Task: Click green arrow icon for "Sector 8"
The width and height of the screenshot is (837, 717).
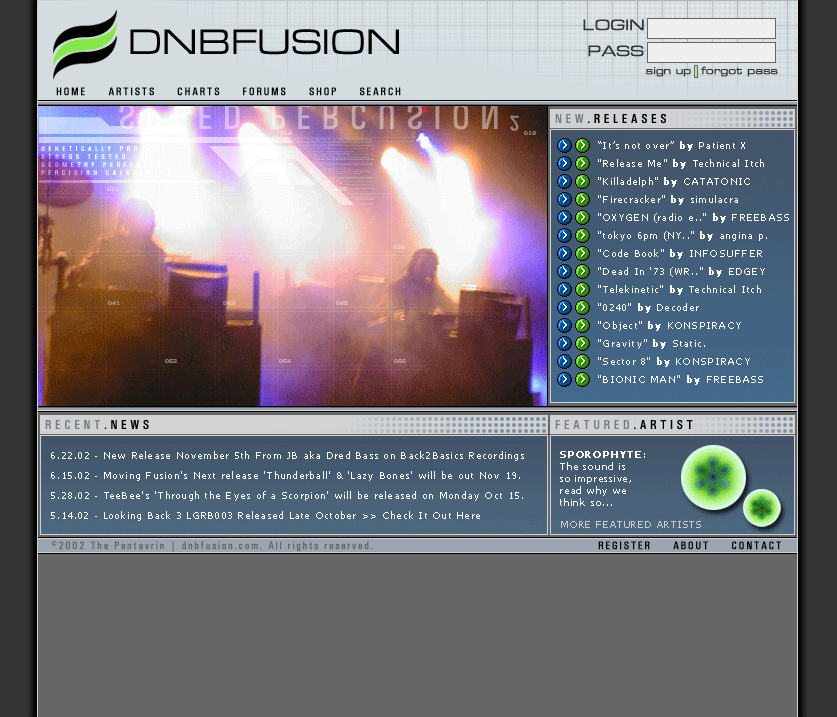Action: 582,361
